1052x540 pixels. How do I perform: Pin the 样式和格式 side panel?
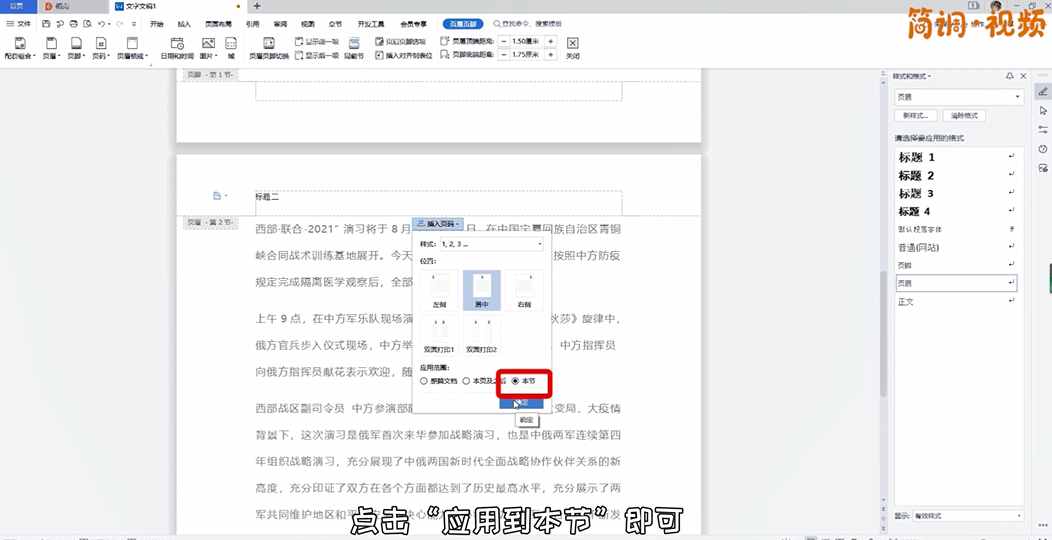1010,76
